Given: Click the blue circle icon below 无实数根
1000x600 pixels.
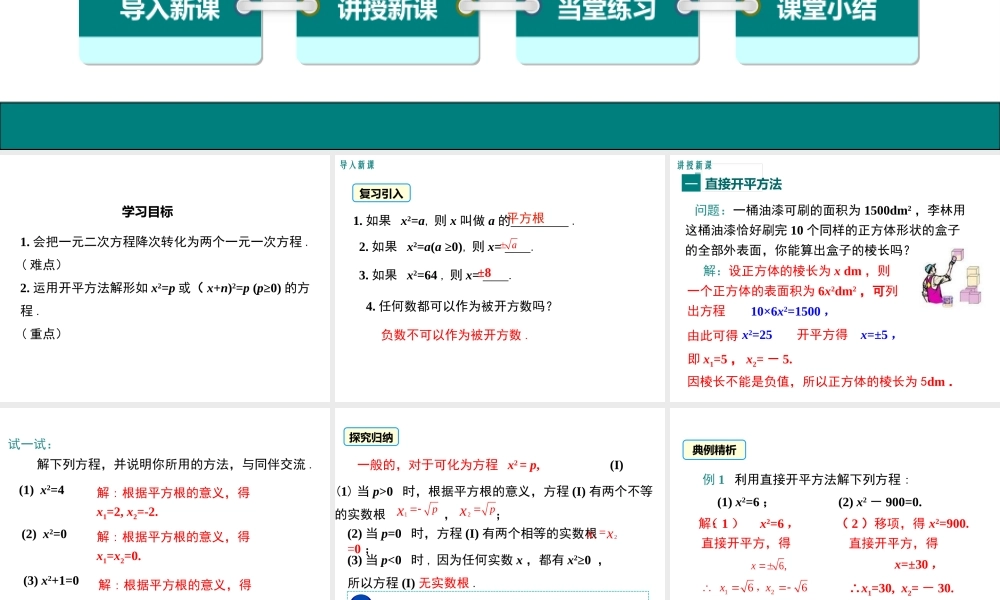Looking at the screenshot, I should (361, 598).
